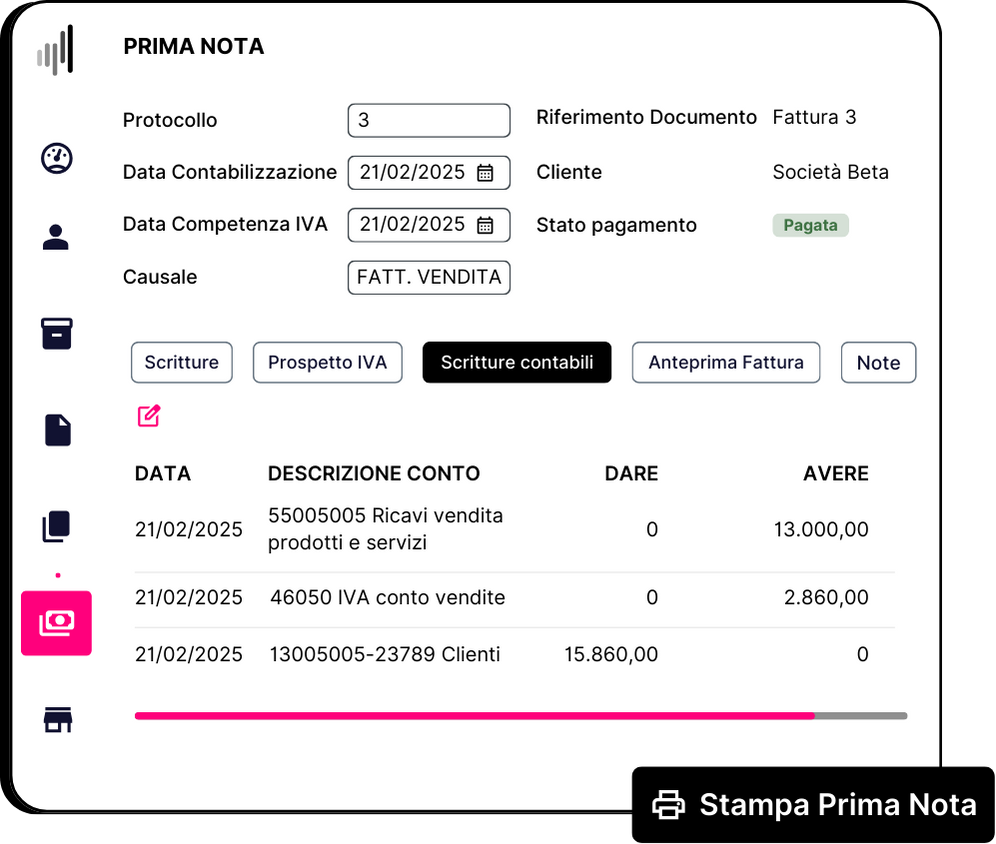
Task: Click the pink edit pencil icon
Action: [x=149, y=416]
